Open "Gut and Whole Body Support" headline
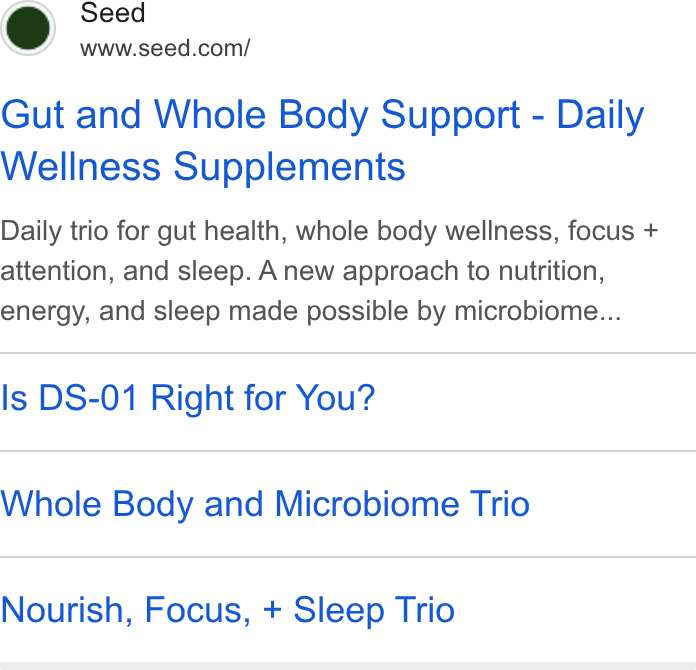696x670 pixels. point(261,115)
